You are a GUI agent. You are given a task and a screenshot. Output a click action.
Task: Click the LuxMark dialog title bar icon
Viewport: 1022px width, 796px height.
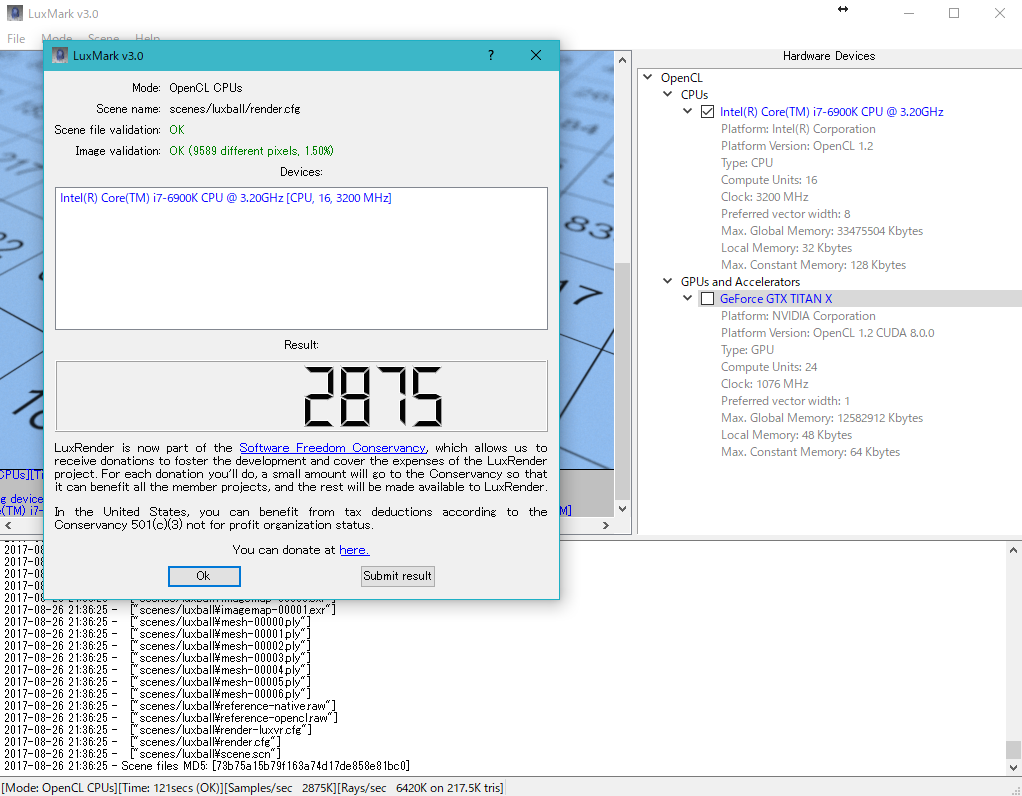(59, 56)
